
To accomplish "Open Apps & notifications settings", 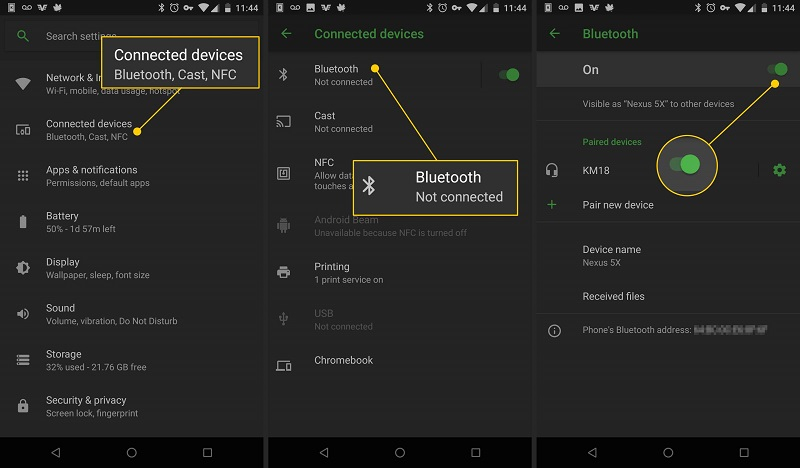I will [132, 176].
